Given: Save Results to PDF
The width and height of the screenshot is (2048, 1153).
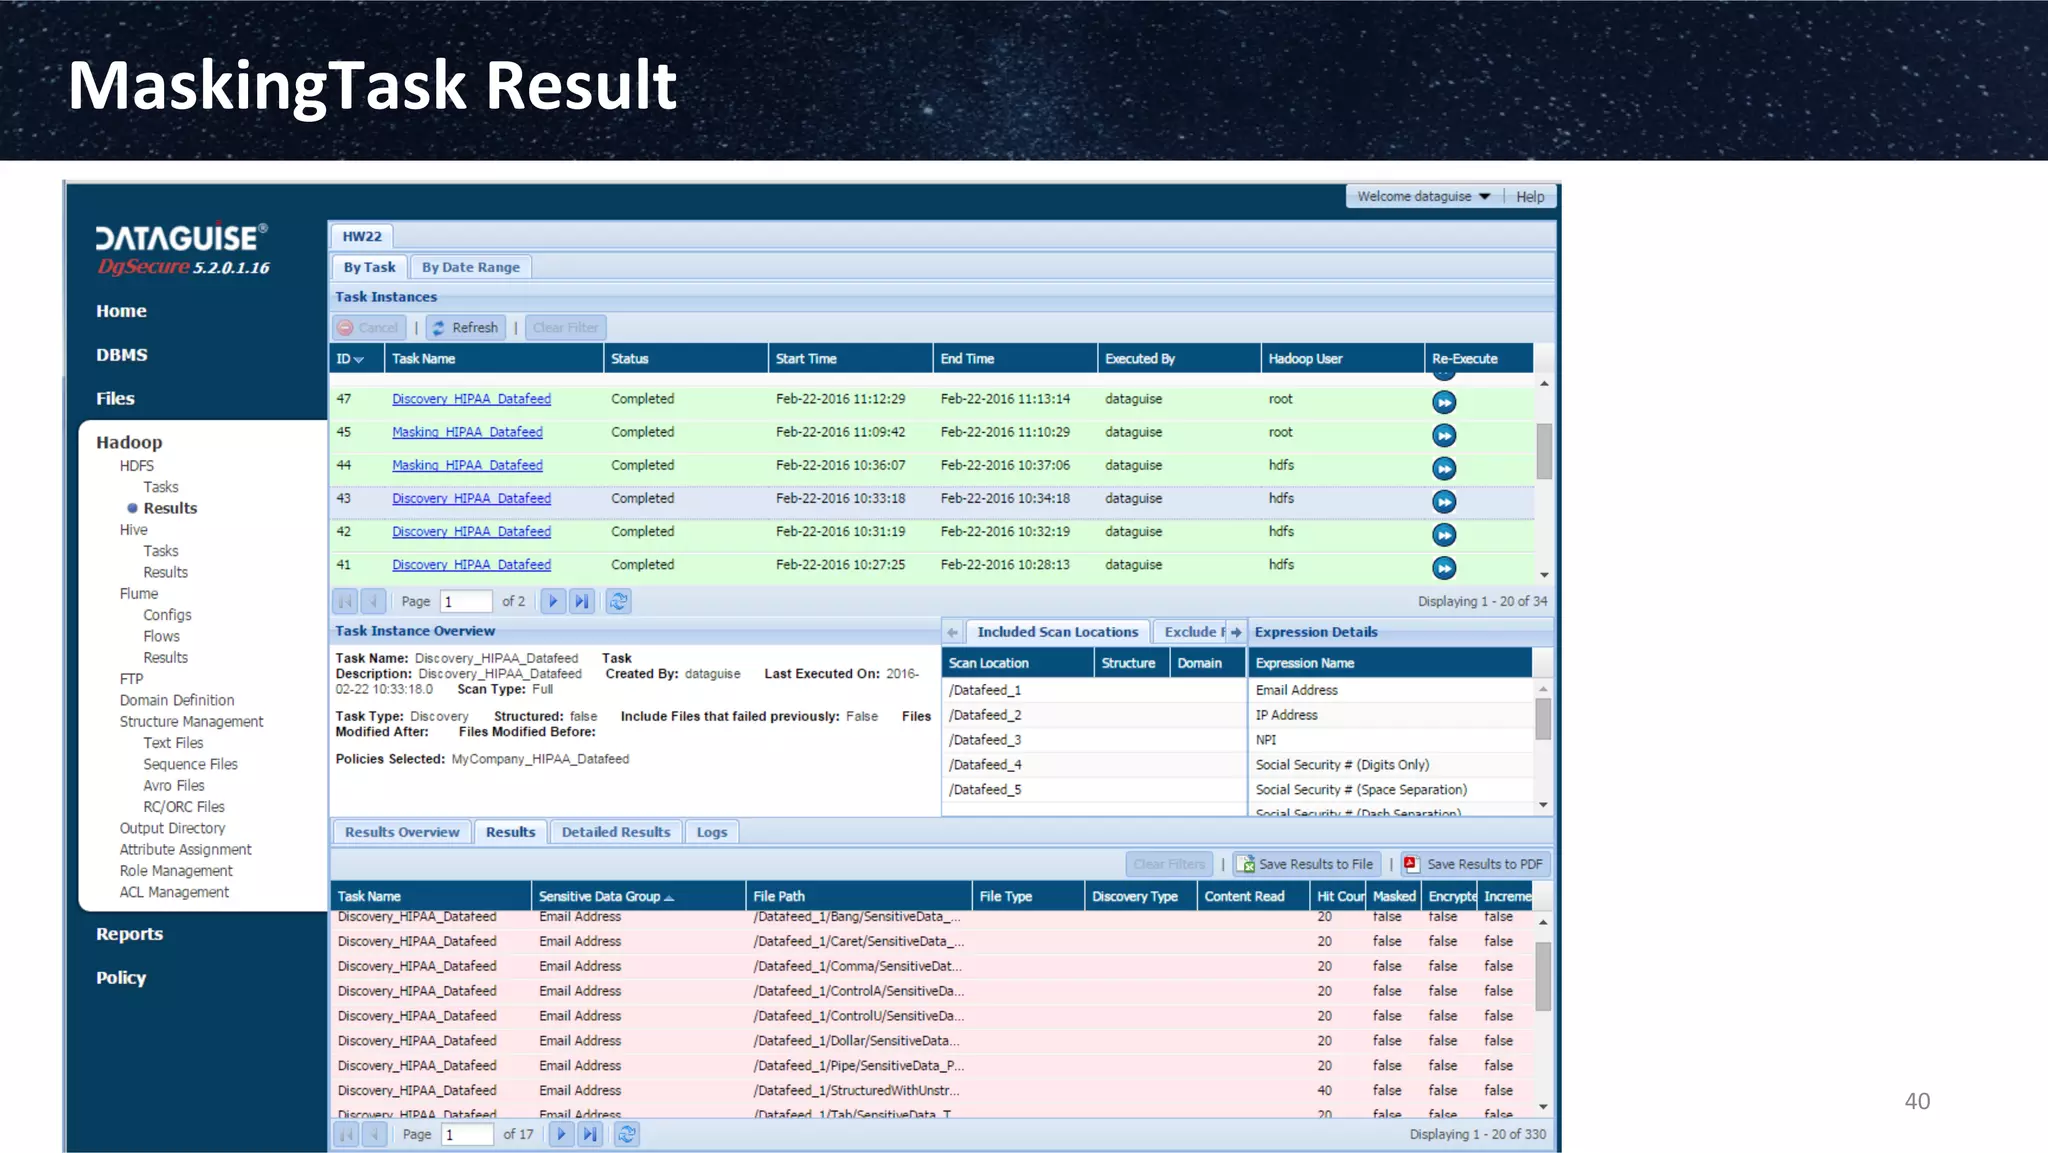Looking at the screenshot, I should [x=1474, y=864].
